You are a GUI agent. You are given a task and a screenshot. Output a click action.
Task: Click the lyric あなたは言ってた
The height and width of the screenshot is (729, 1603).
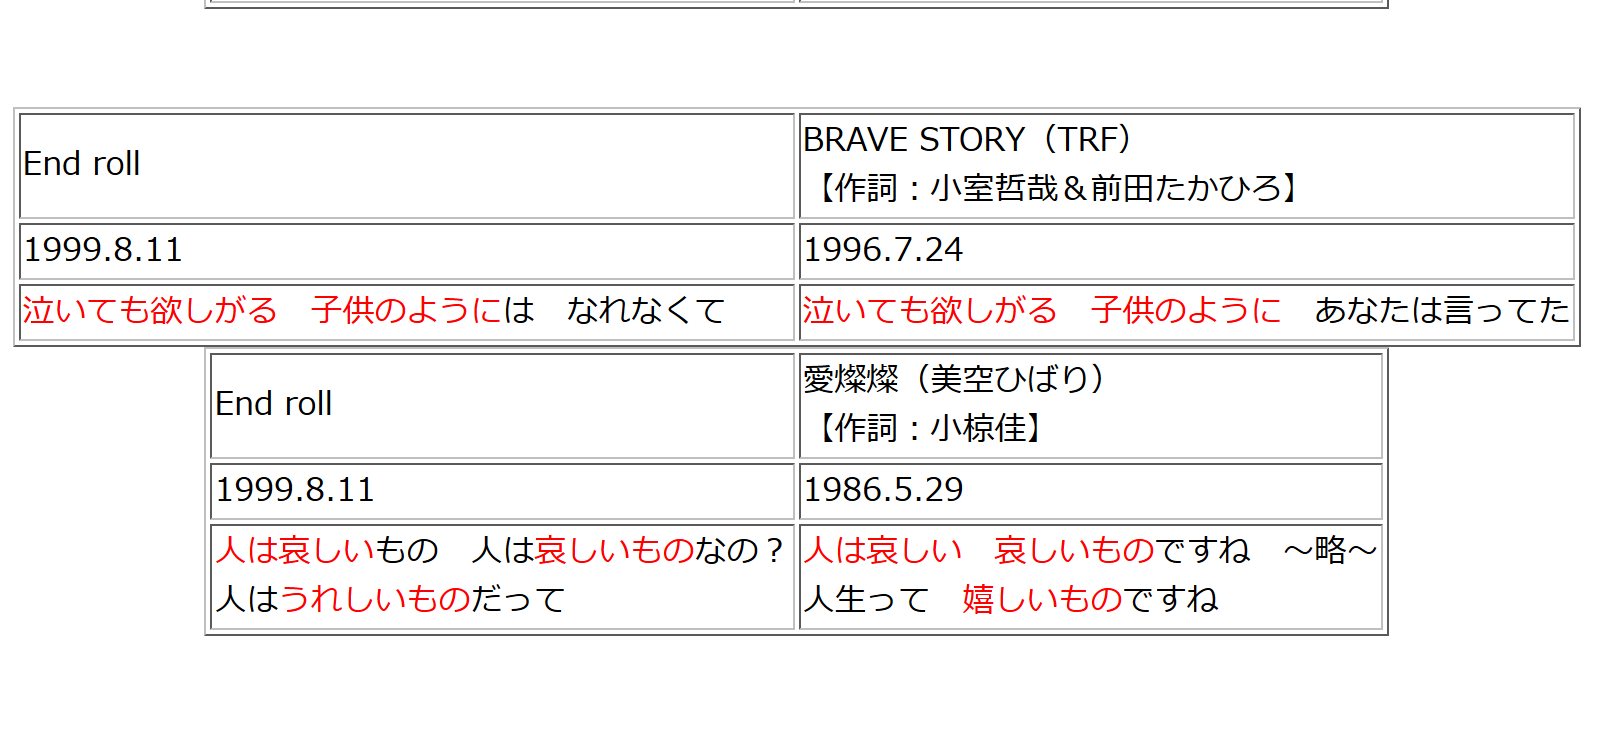click(1441, 311)
